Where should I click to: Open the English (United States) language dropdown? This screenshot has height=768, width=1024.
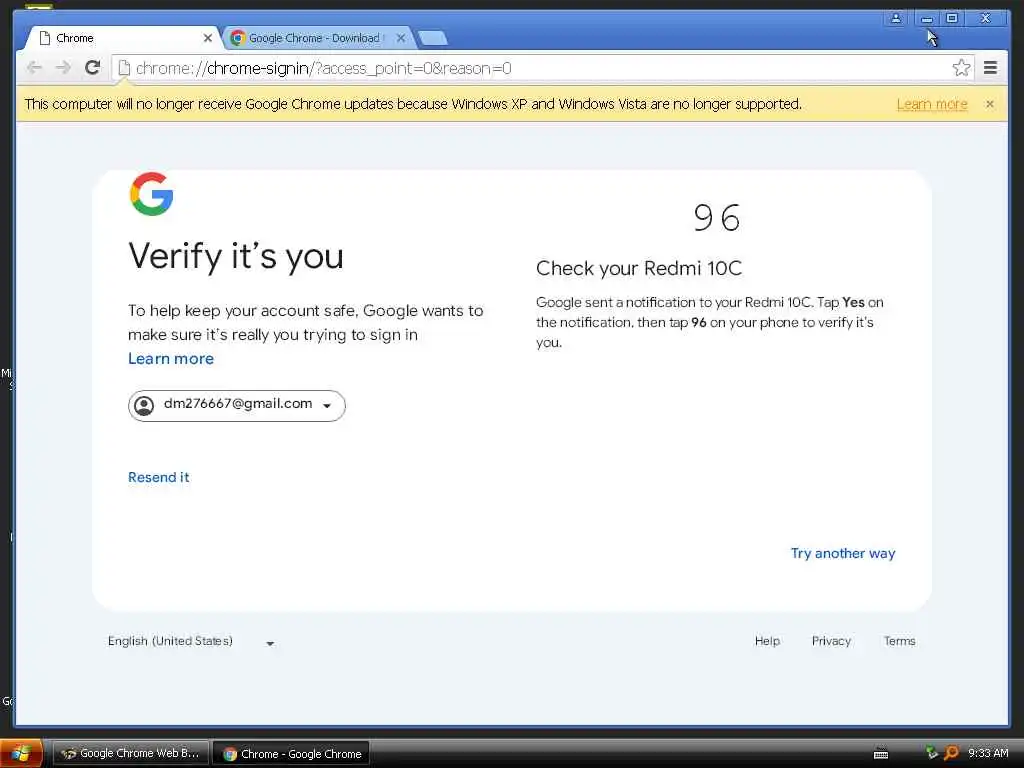(191, 641)
